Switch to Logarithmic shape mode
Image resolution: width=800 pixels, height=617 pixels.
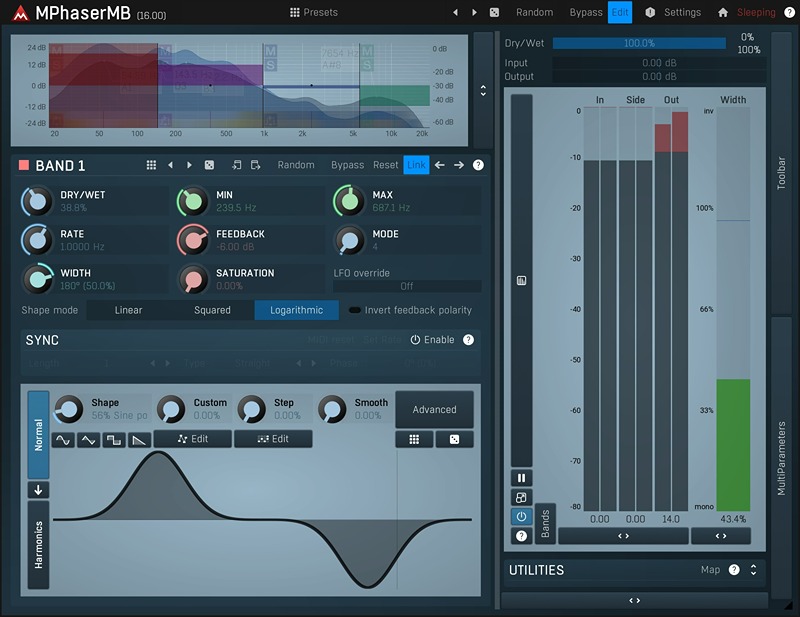coord(296,310)
